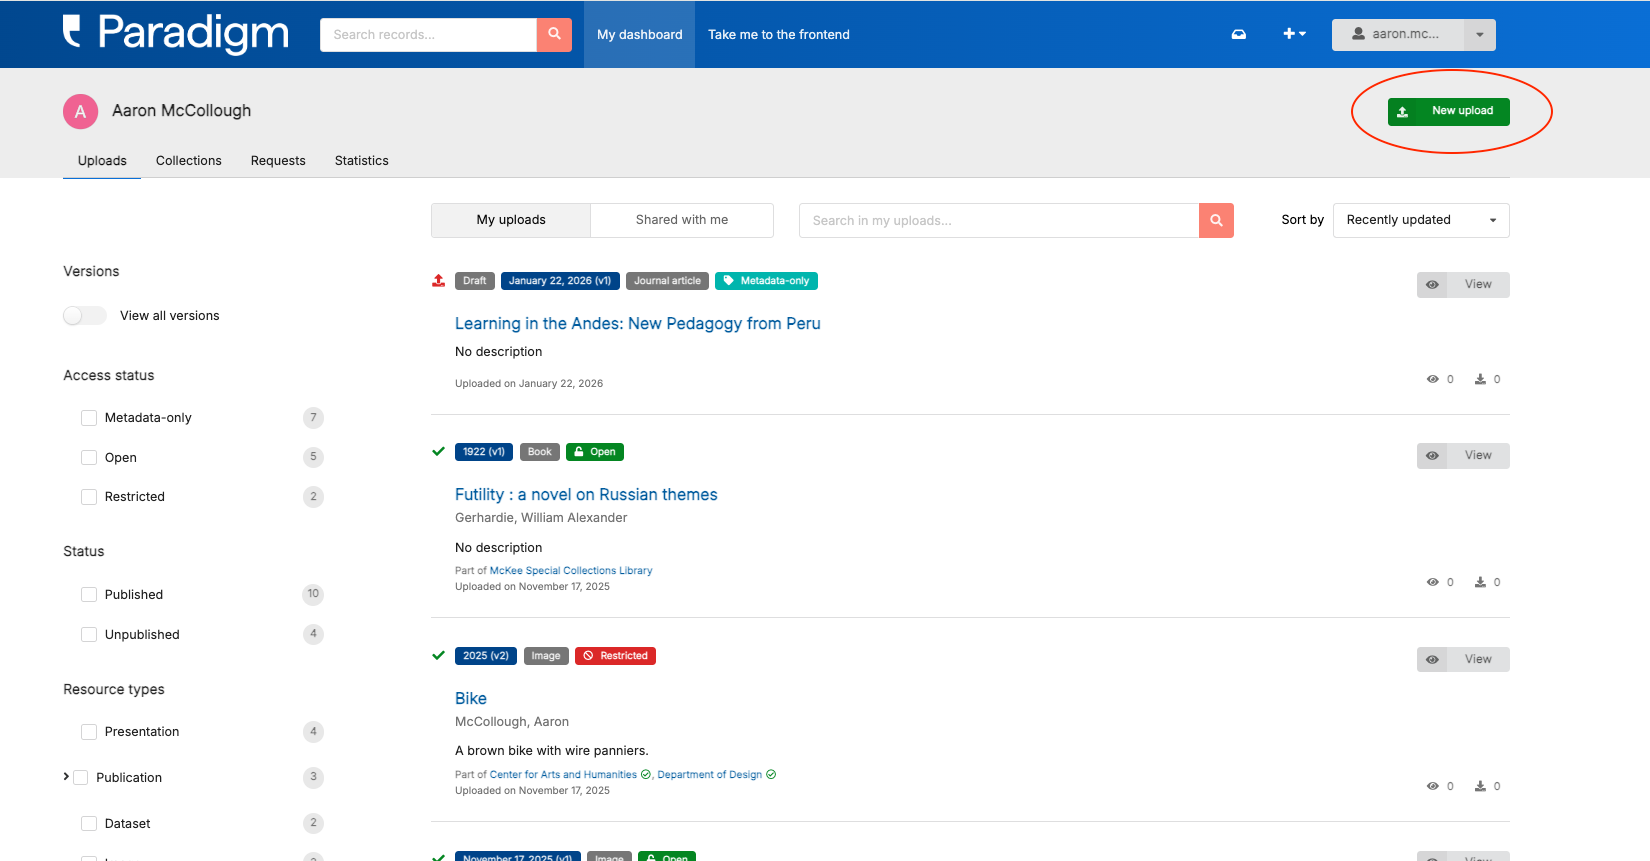Switch to the Collections tab
This screenshot has width=1650, height=861.
189,160
